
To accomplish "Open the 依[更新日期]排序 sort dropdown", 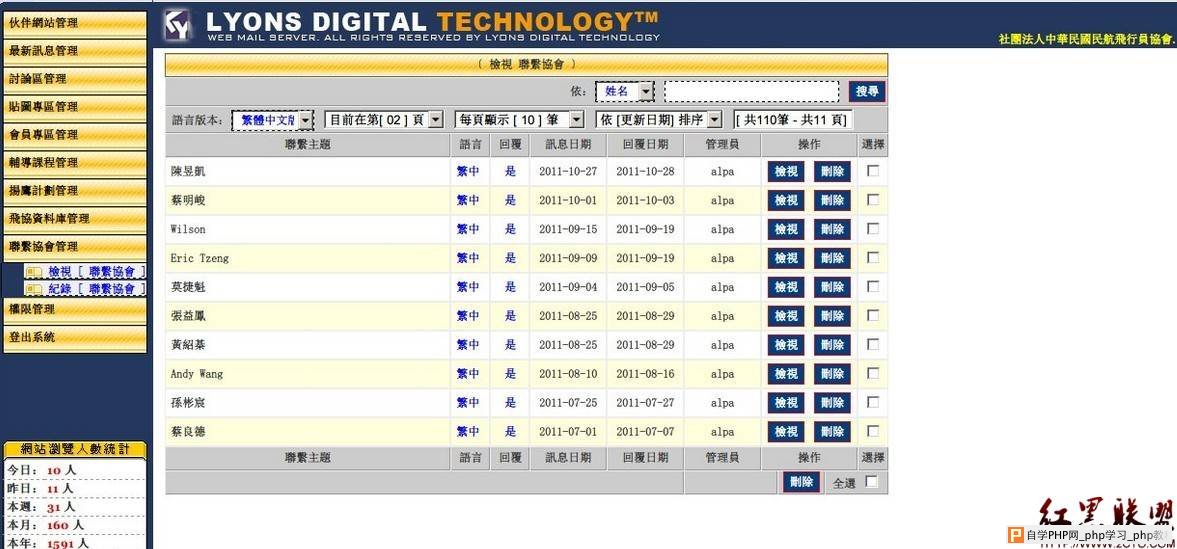I will click(x=659, y=119).
